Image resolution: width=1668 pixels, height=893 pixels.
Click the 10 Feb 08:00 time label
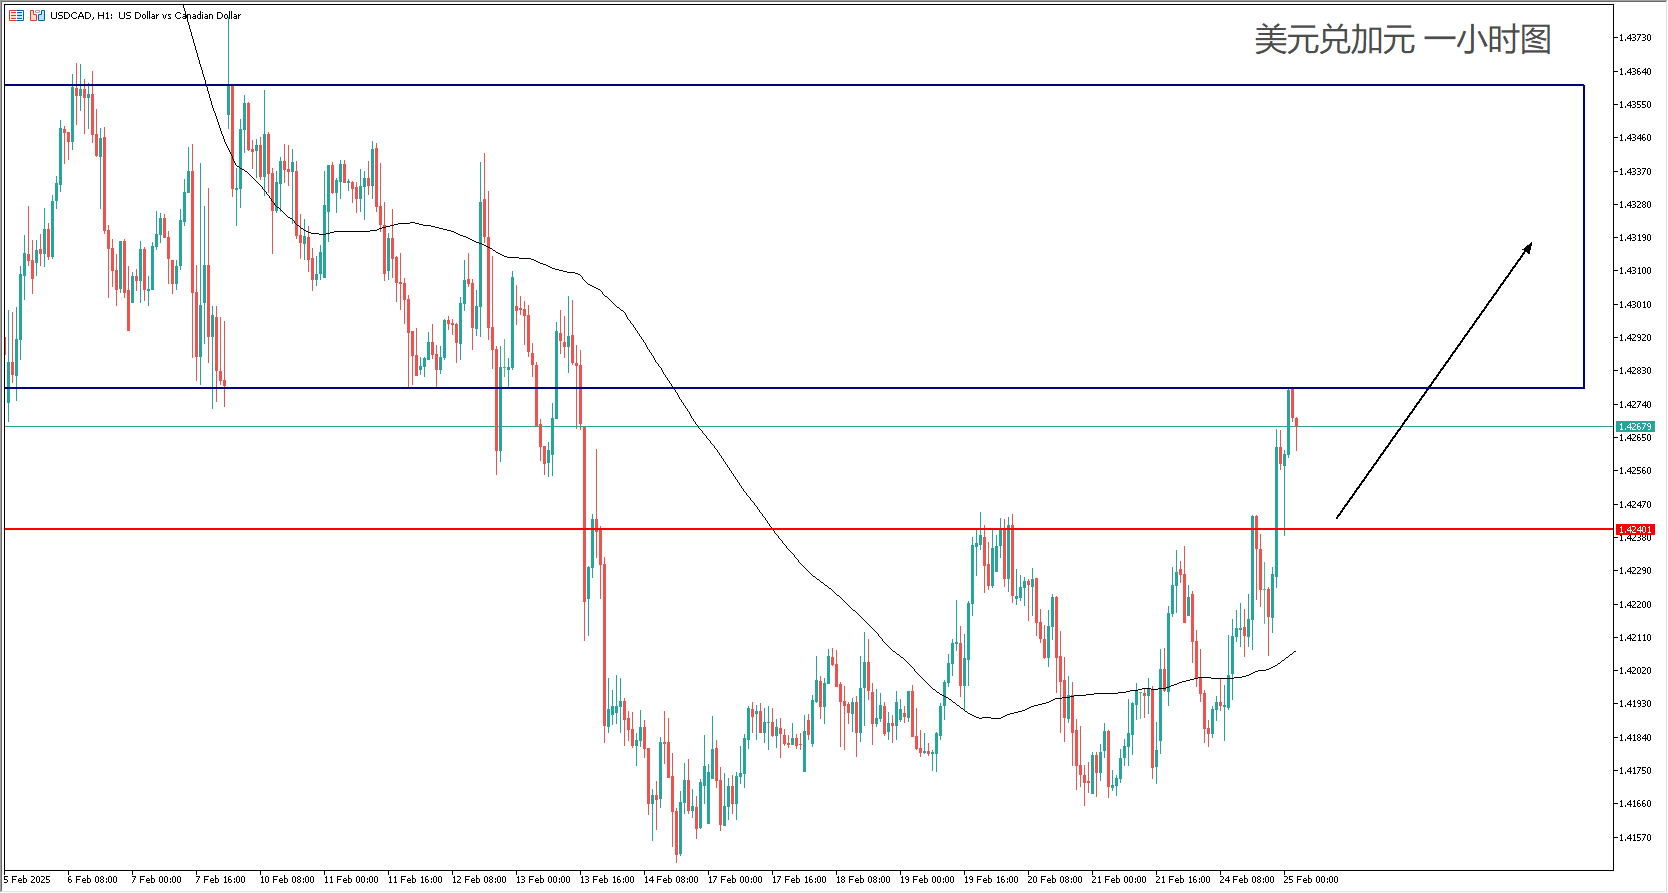pyautogui.click(x=287, y=880)
